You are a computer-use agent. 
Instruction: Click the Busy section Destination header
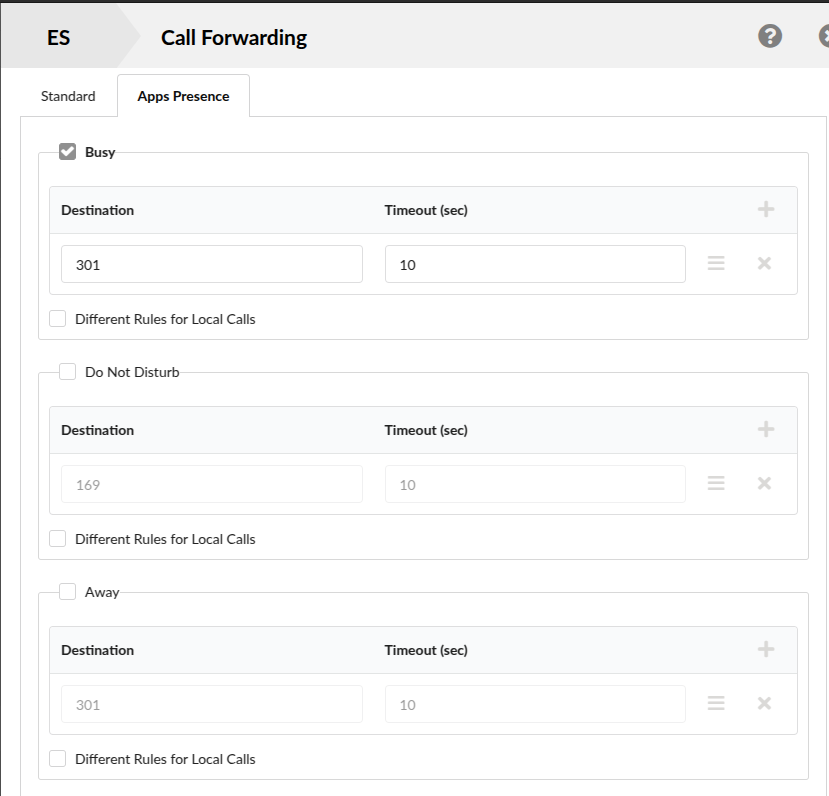(97, 210)
